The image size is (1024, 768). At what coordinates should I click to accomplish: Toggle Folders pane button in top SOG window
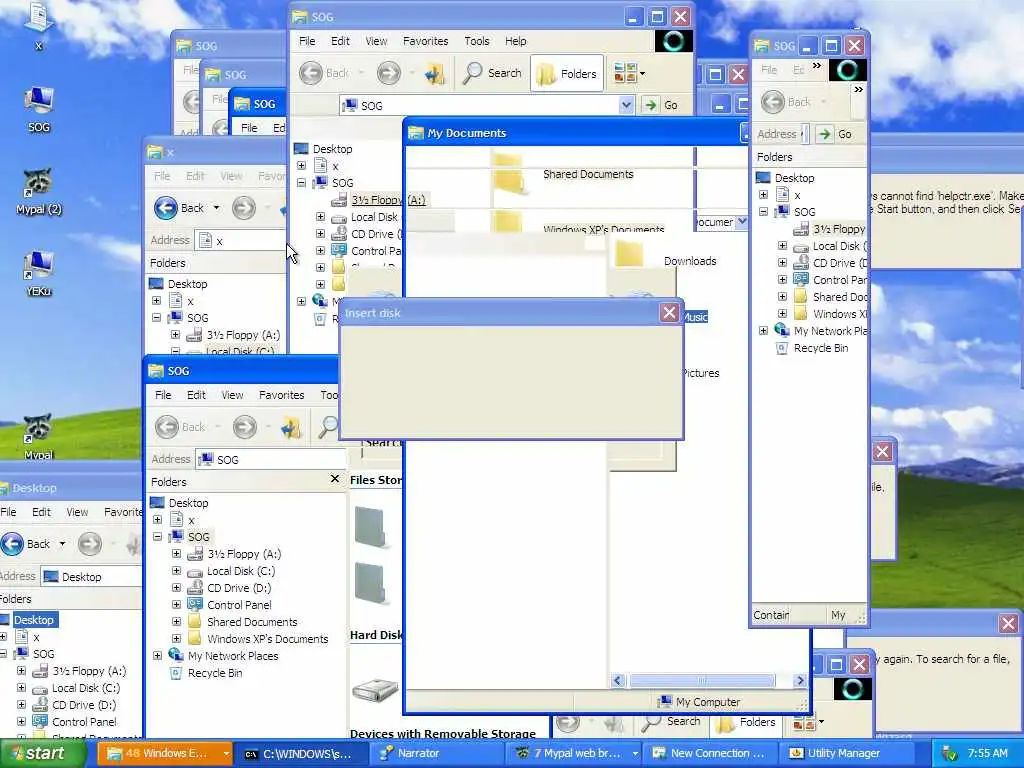point(566,73)
